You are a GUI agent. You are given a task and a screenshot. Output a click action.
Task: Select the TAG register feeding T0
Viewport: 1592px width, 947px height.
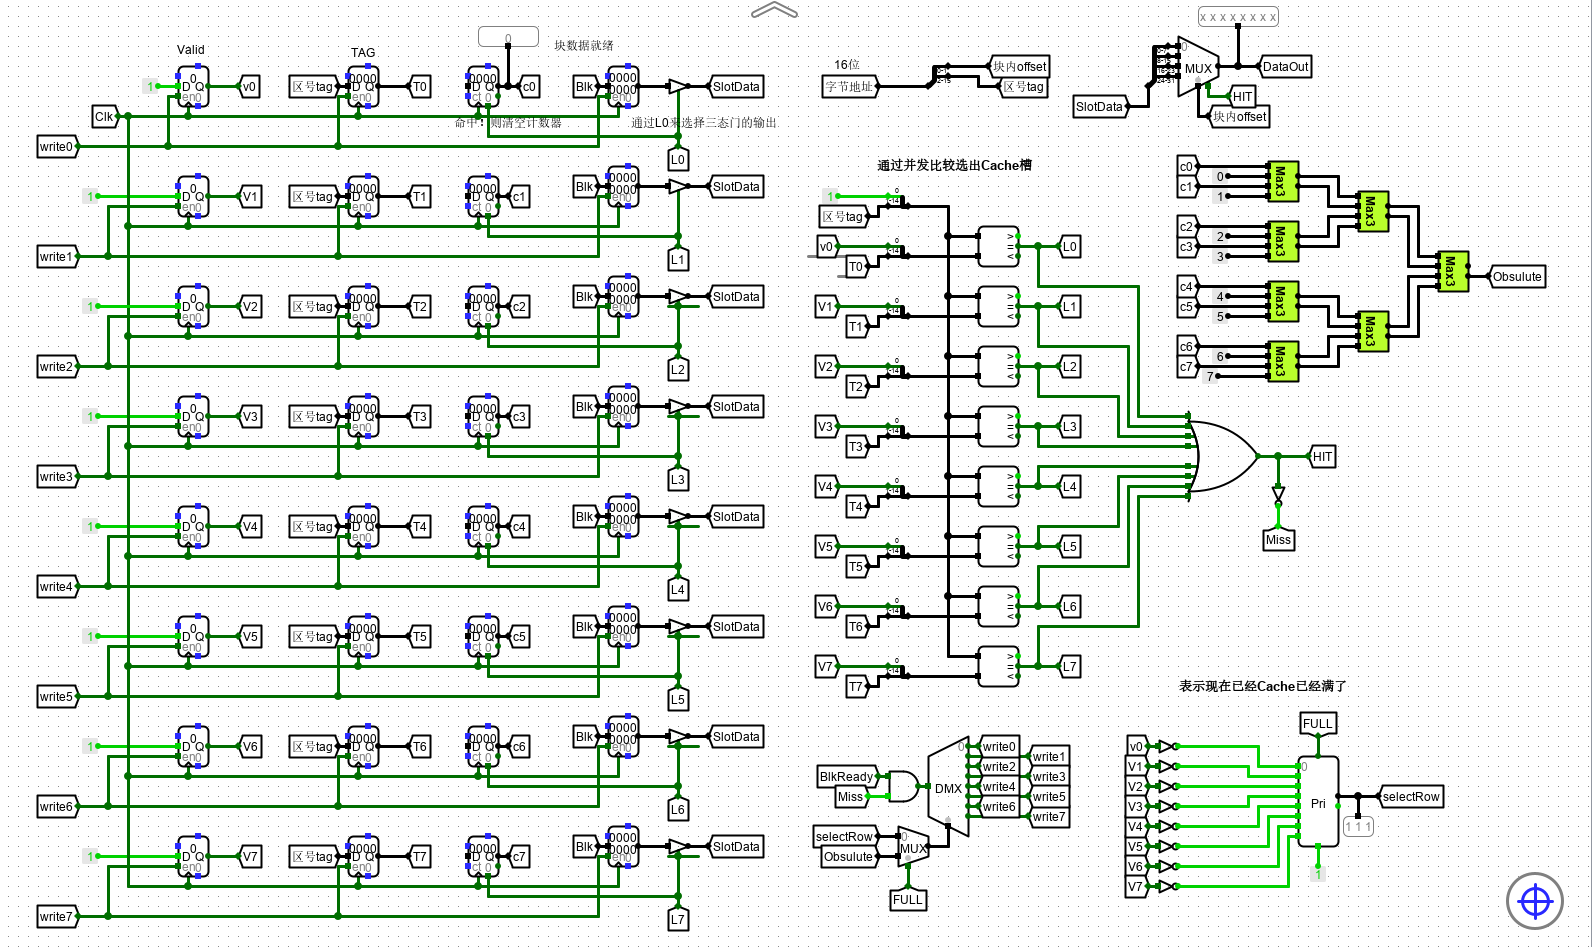tap(363, 87)
